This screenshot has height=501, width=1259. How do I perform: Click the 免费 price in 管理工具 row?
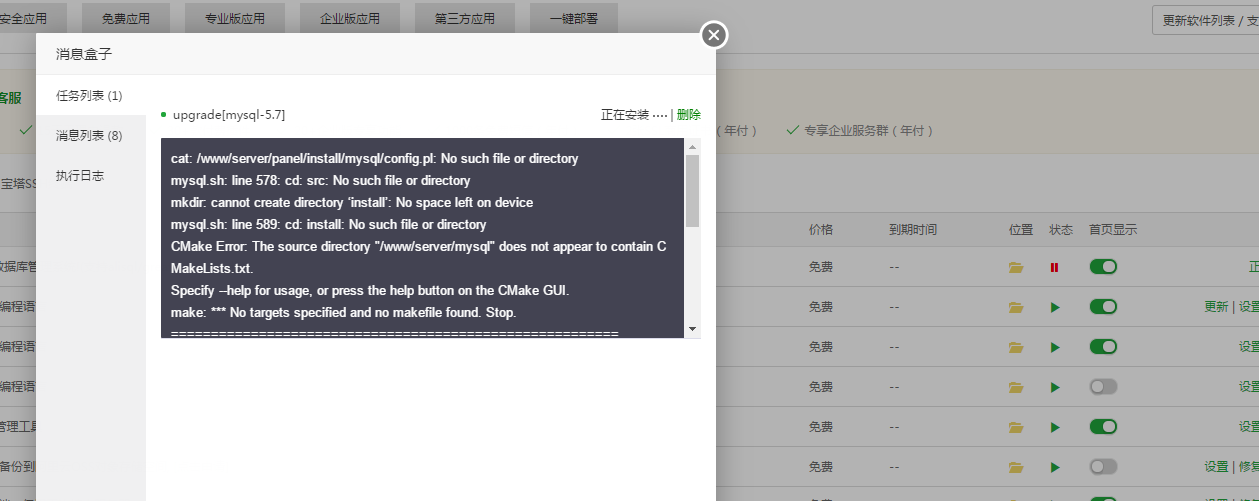point(821,427)
